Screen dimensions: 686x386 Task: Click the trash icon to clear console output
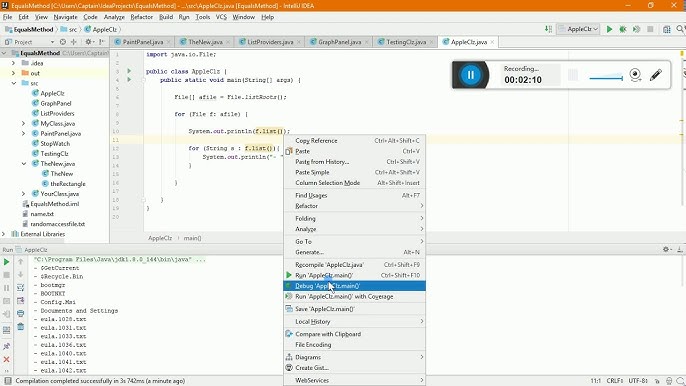tap(21, 326)
